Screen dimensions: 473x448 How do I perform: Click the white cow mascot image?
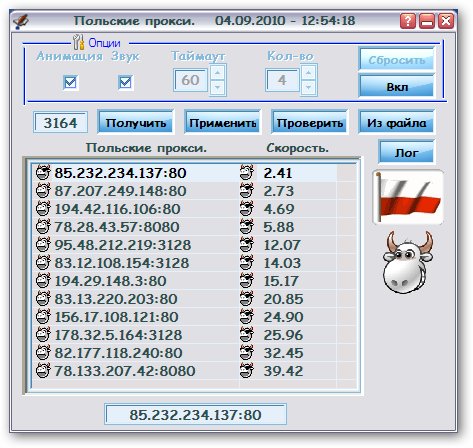click(408, 262)
